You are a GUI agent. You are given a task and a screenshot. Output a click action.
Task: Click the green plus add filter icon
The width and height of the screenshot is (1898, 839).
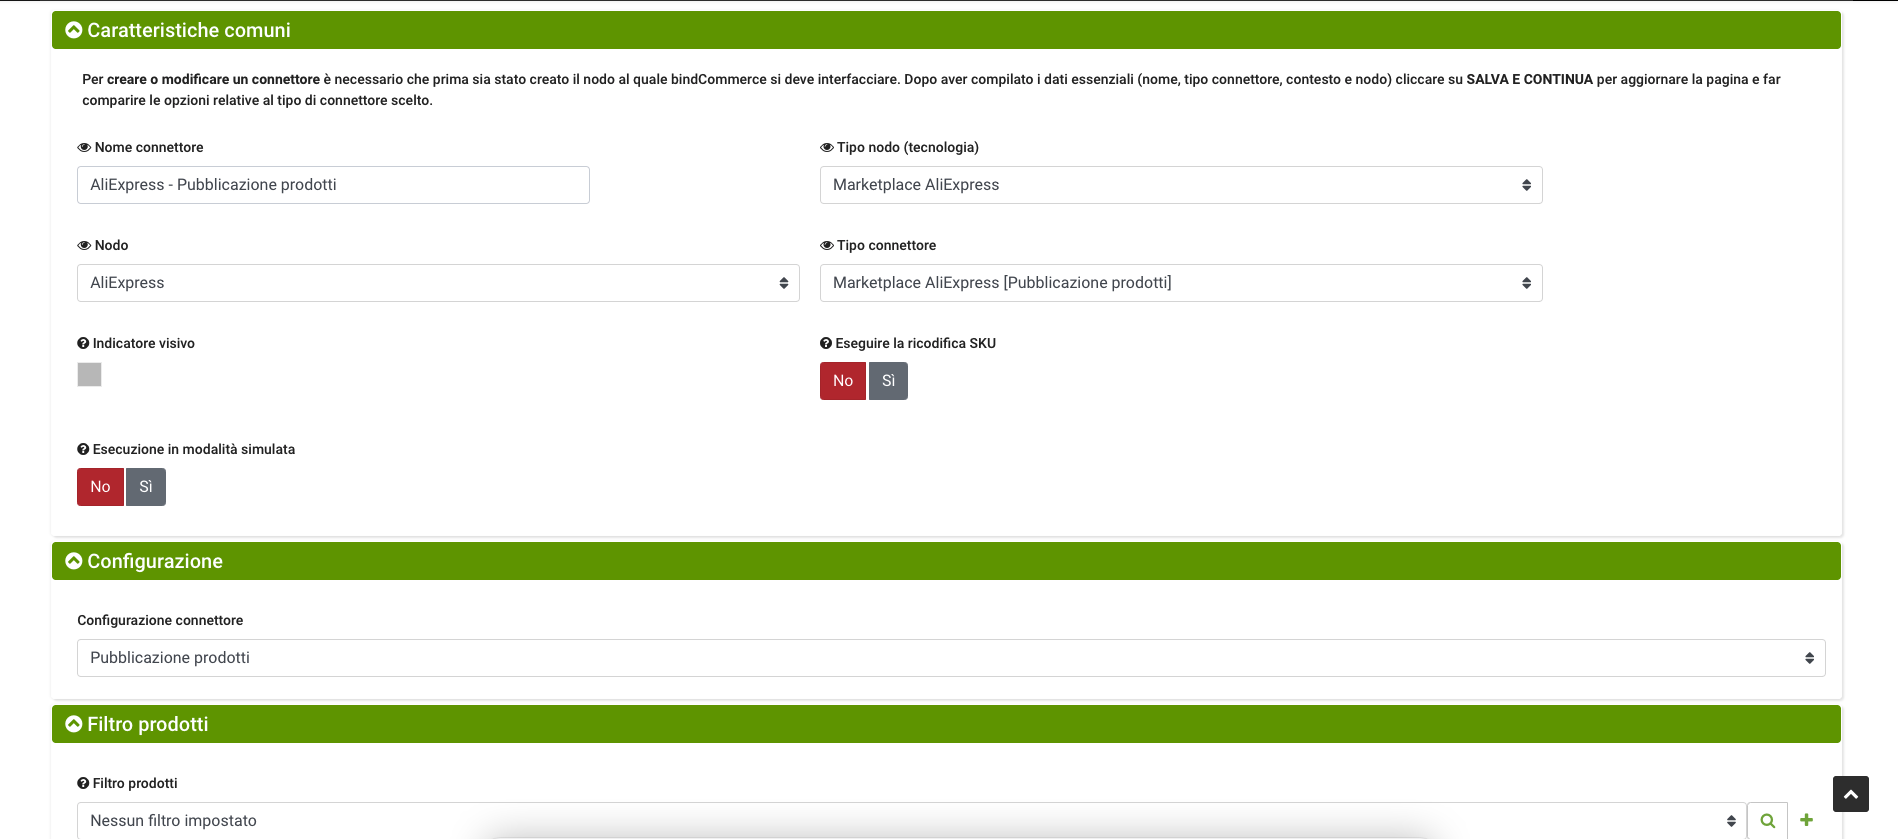point(1806,820)
